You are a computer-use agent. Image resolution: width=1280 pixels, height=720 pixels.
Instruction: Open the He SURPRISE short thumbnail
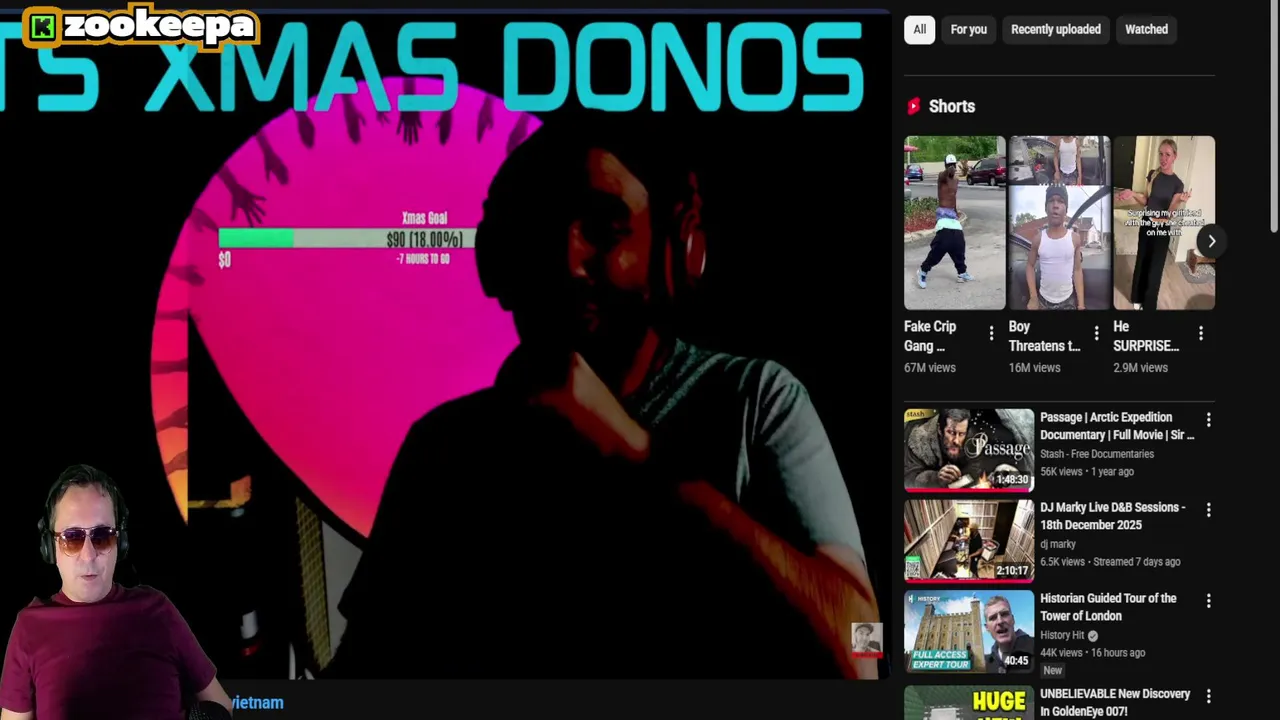[x=1164, y=223]
